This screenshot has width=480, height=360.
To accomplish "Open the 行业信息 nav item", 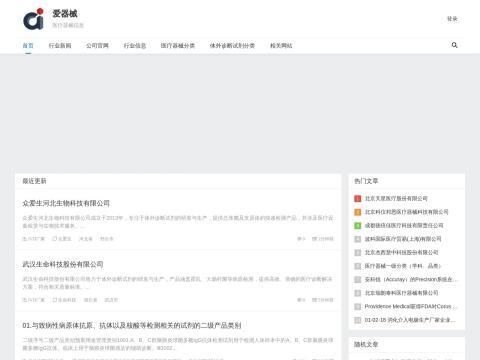I will tap(135, 46).
